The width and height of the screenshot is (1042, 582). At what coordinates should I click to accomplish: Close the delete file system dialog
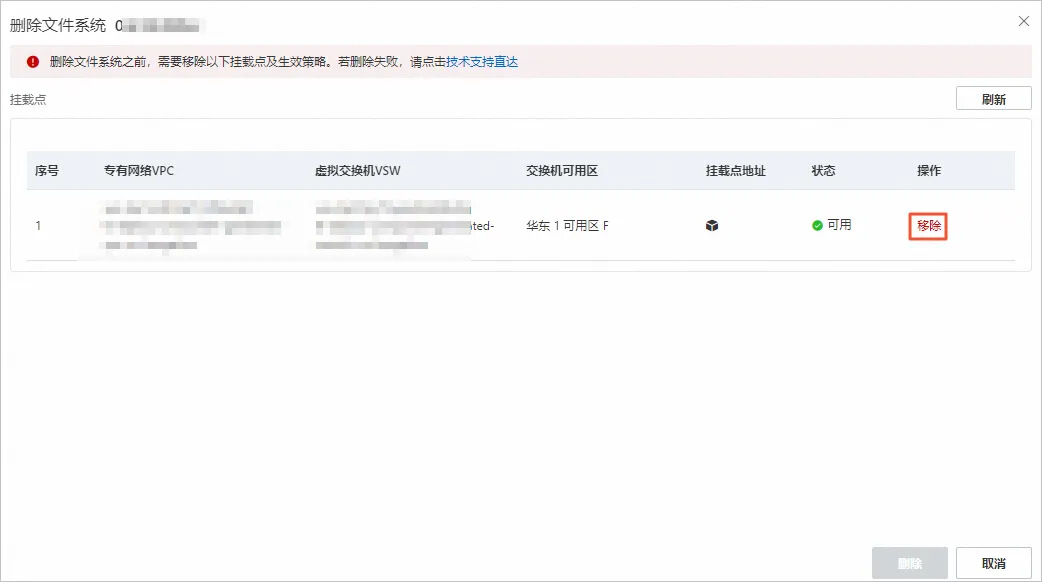[x=1023, y=21]
